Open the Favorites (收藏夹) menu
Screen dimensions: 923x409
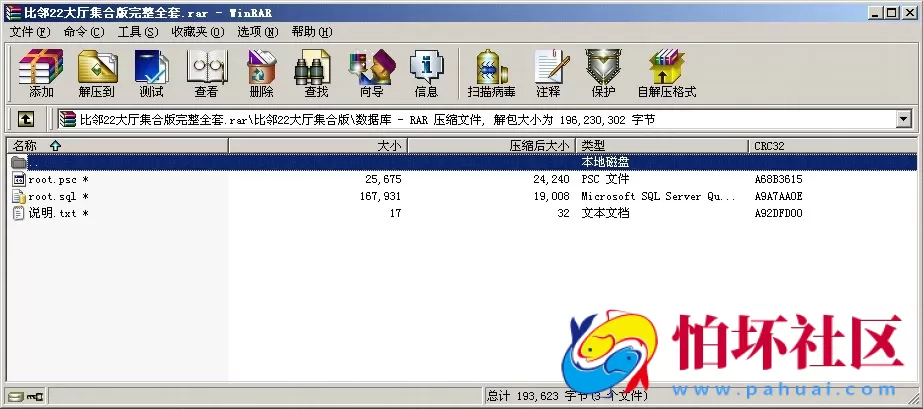pyautogui.click(x=198, y=32)
